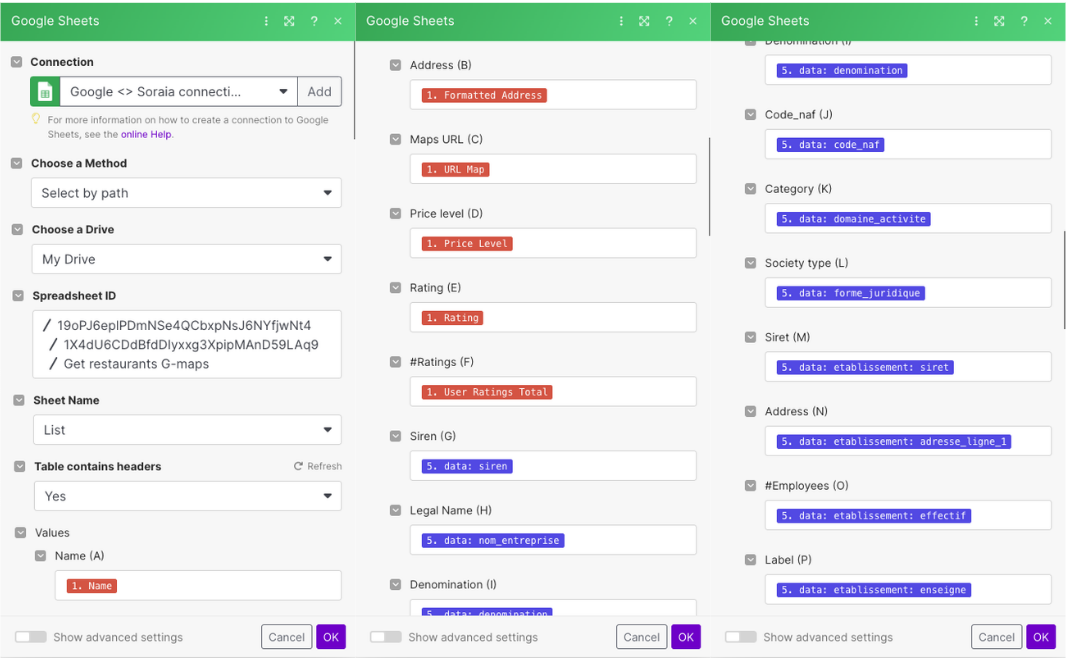Select the 5. data: siren tag
This screenshot has height=658, width=1066.
[x=467, y=466]
